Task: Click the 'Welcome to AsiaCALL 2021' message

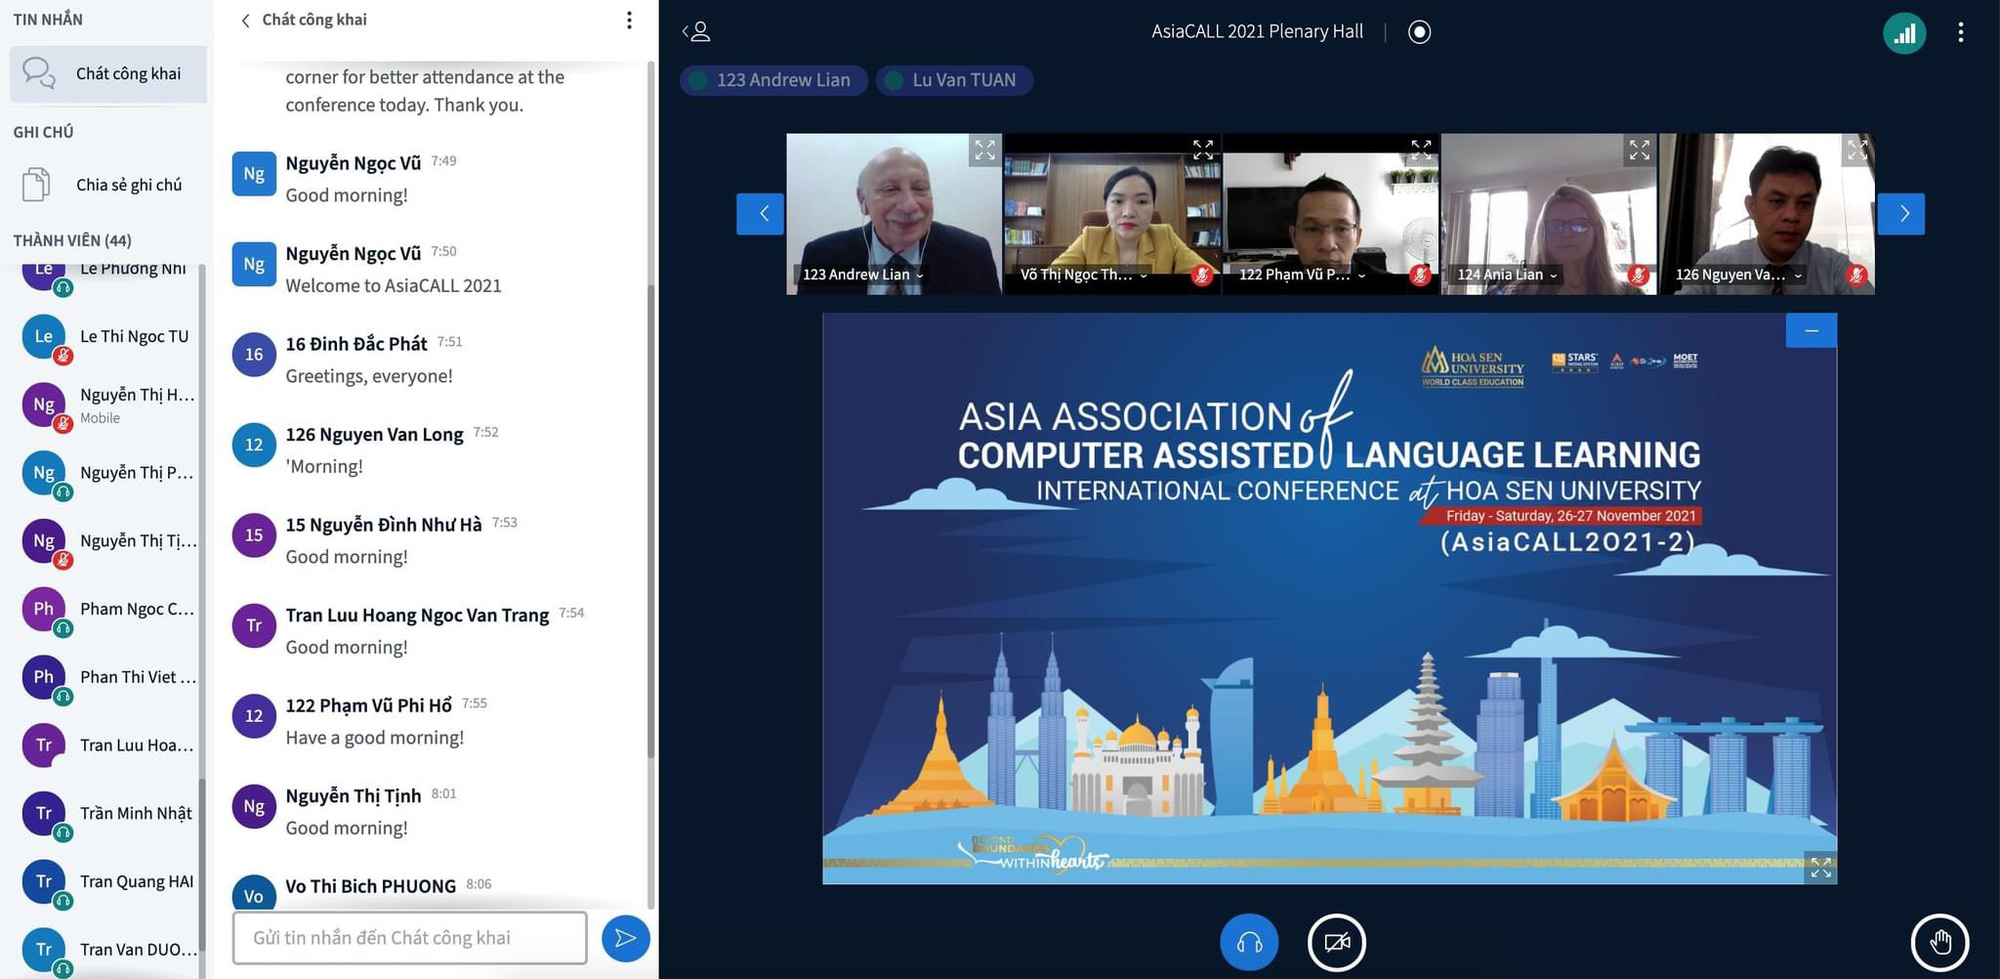Action: click(x=393, y=286)
